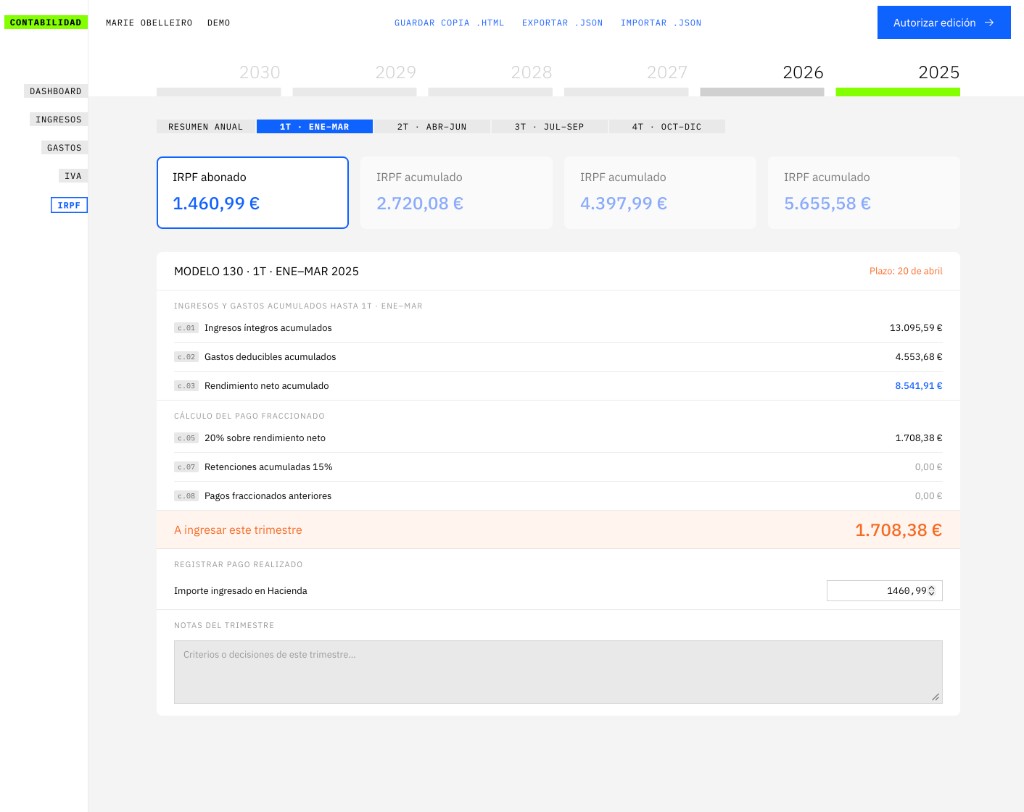Select the IRPF abonado 1.460,99 € card

(x=253, y=193)
